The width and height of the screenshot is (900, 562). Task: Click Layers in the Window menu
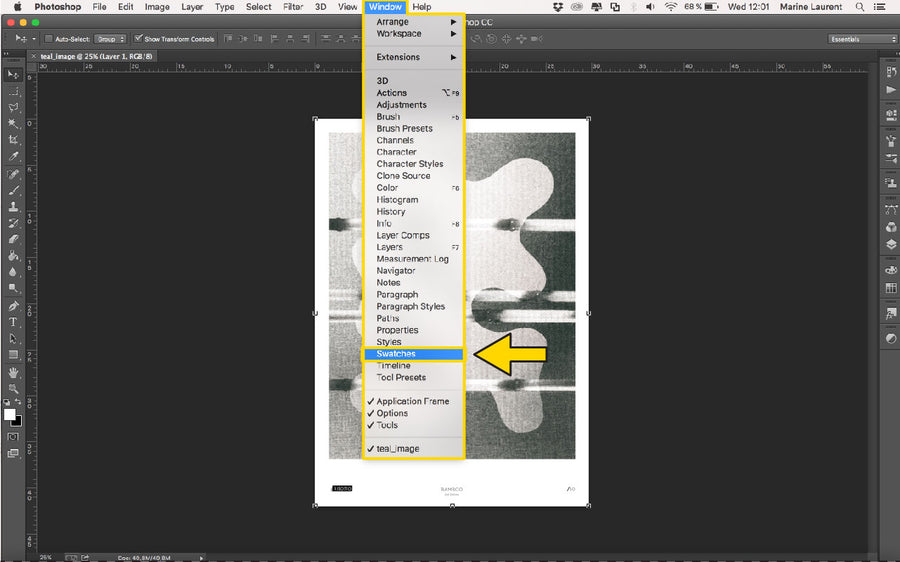point(389,247)
